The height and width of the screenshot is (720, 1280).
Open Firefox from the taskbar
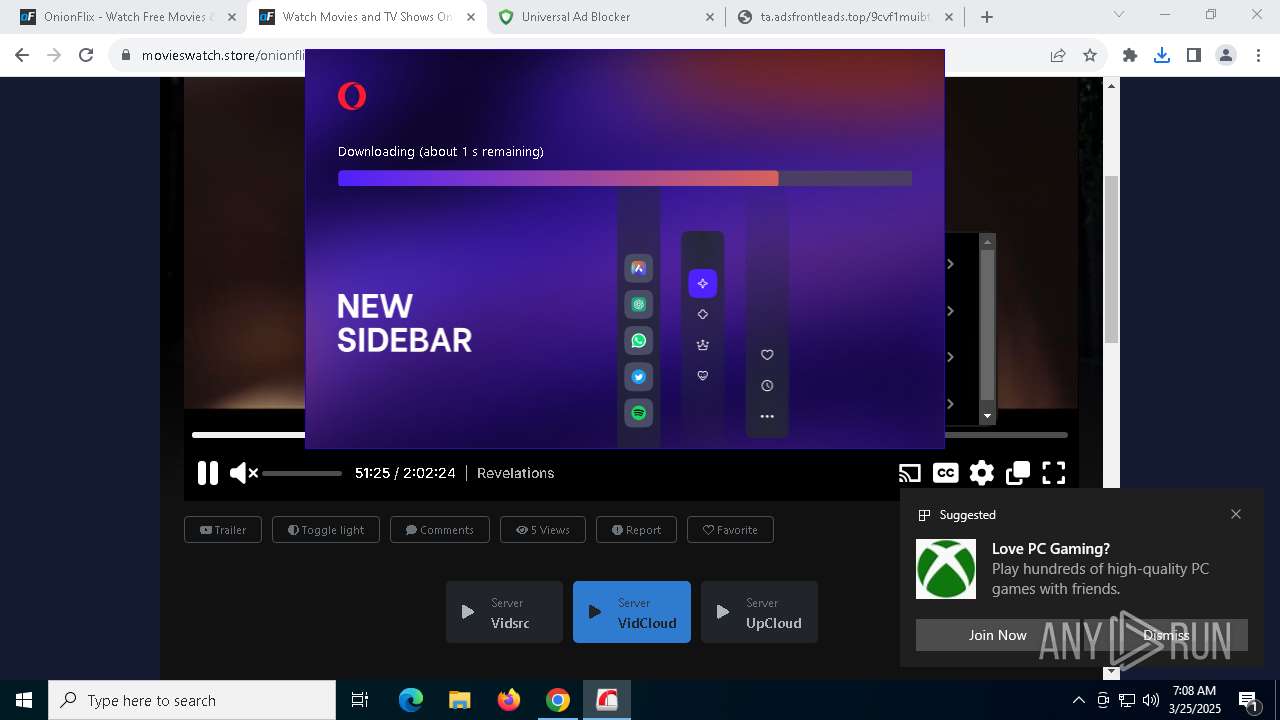[x=509, y=700]
